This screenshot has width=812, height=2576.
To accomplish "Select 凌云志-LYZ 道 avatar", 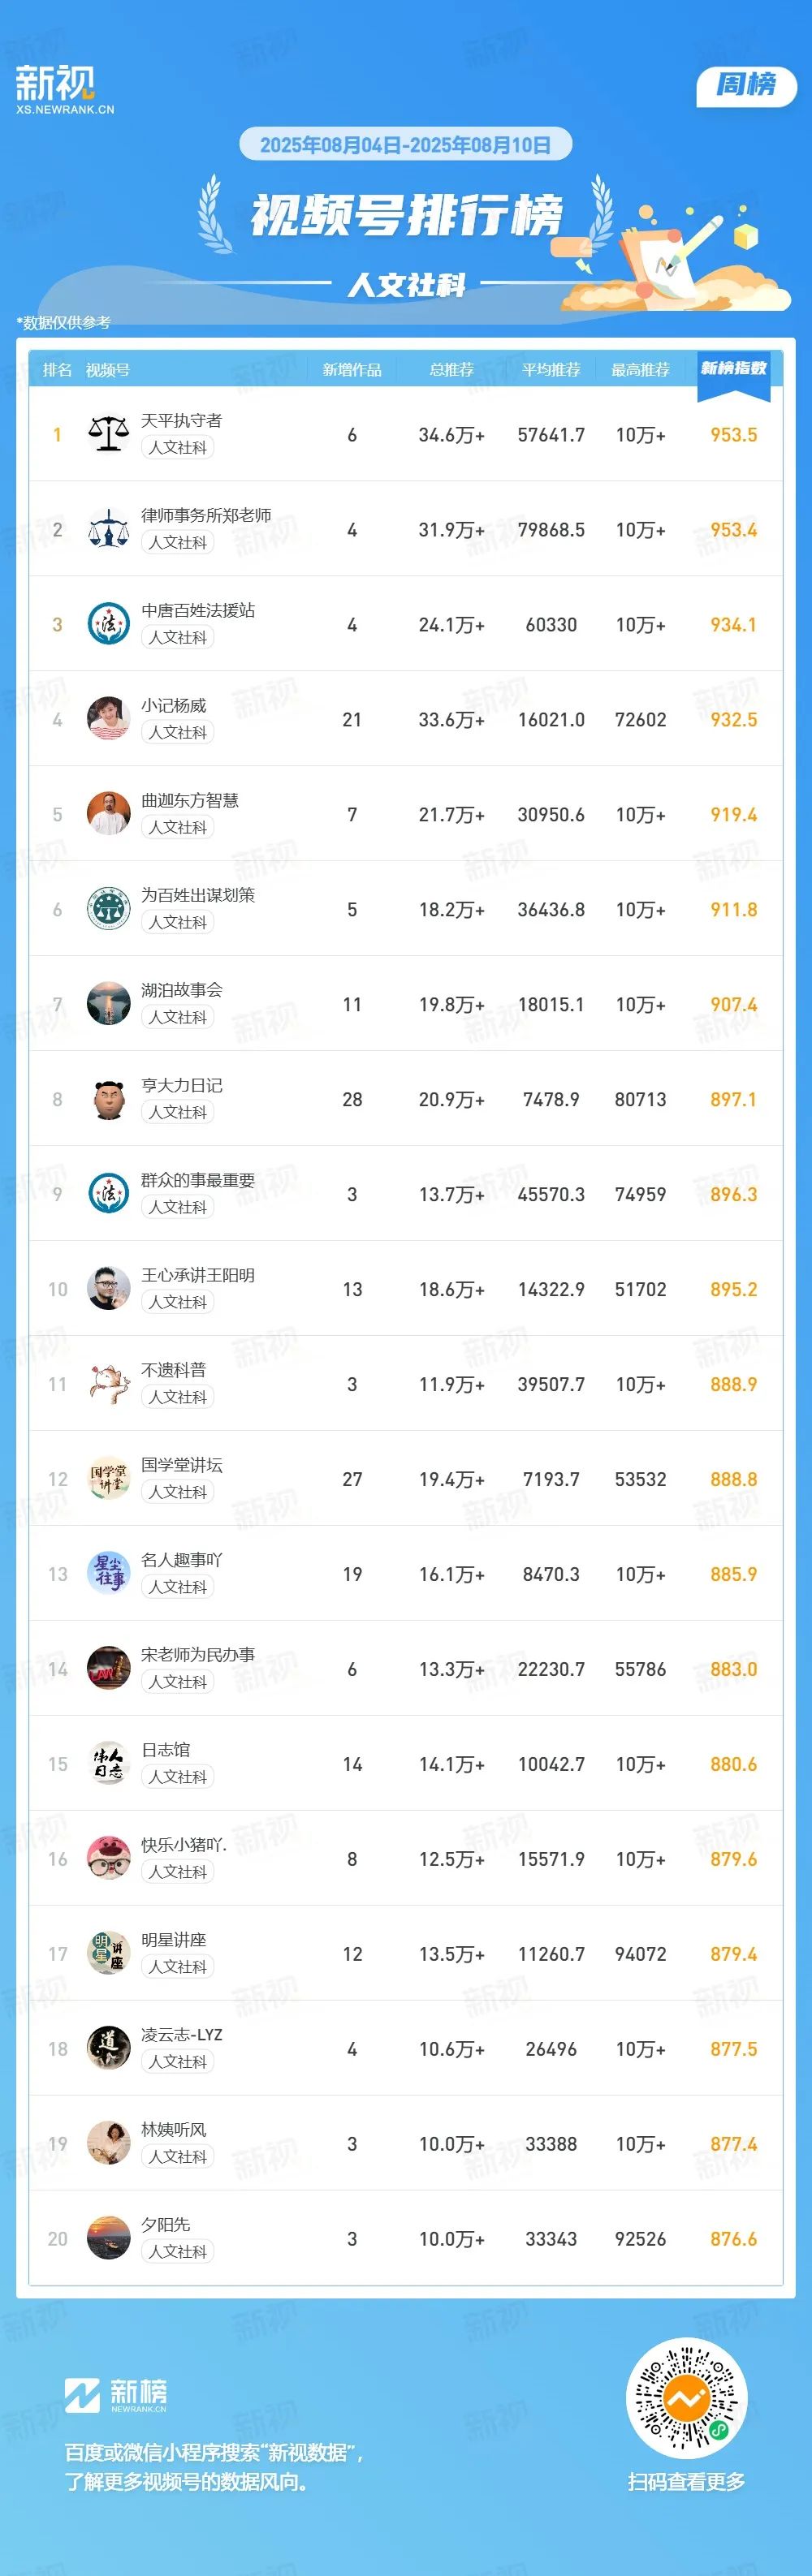I will pos(108,2049).
